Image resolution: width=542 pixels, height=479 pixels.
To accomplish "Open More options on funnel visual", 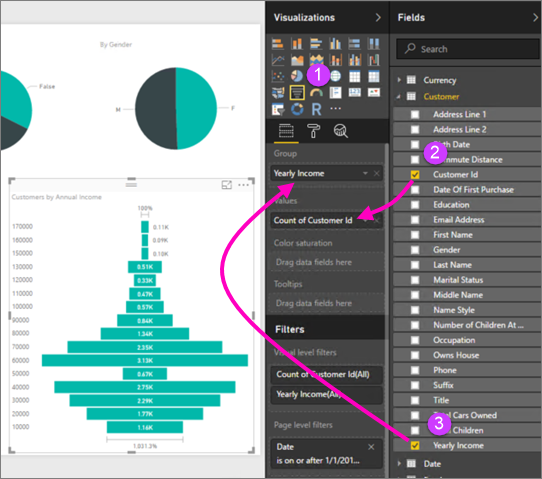I will coord(243,185).
